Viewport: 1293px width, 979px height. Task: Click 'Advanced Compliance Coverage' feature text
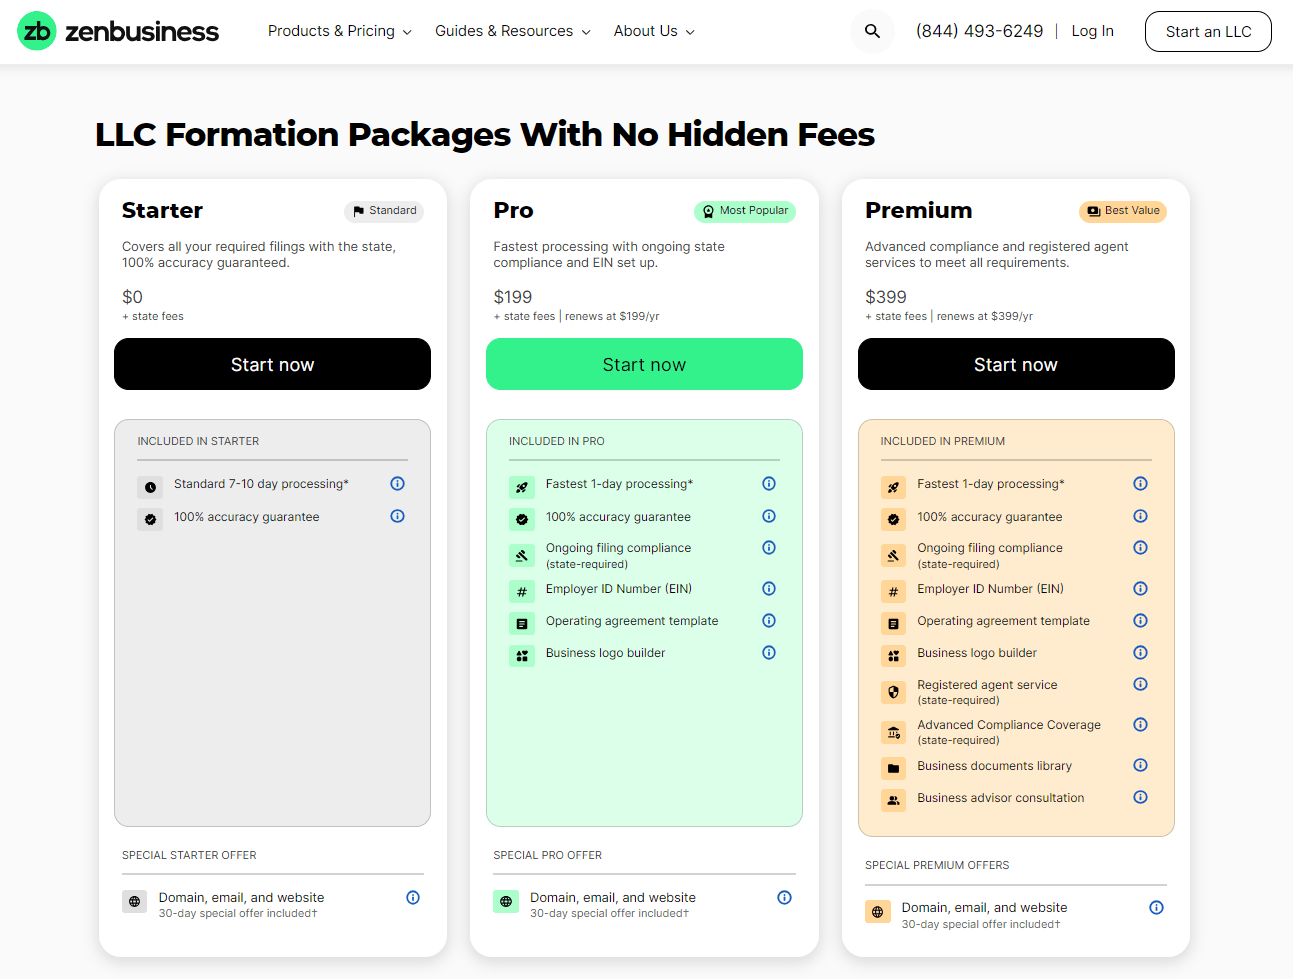click(1009, 725)
